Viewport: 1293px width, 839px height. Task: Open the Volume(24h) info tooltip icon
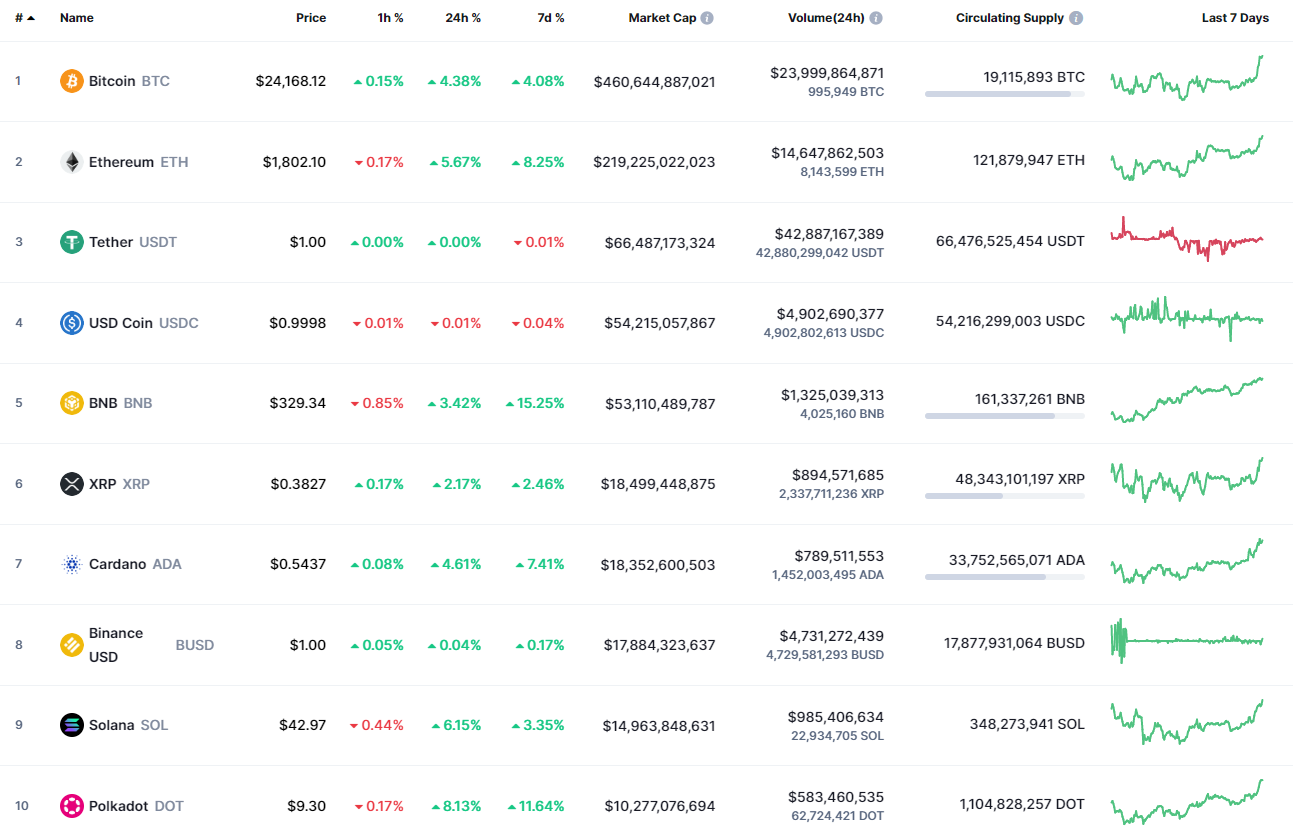877,17
